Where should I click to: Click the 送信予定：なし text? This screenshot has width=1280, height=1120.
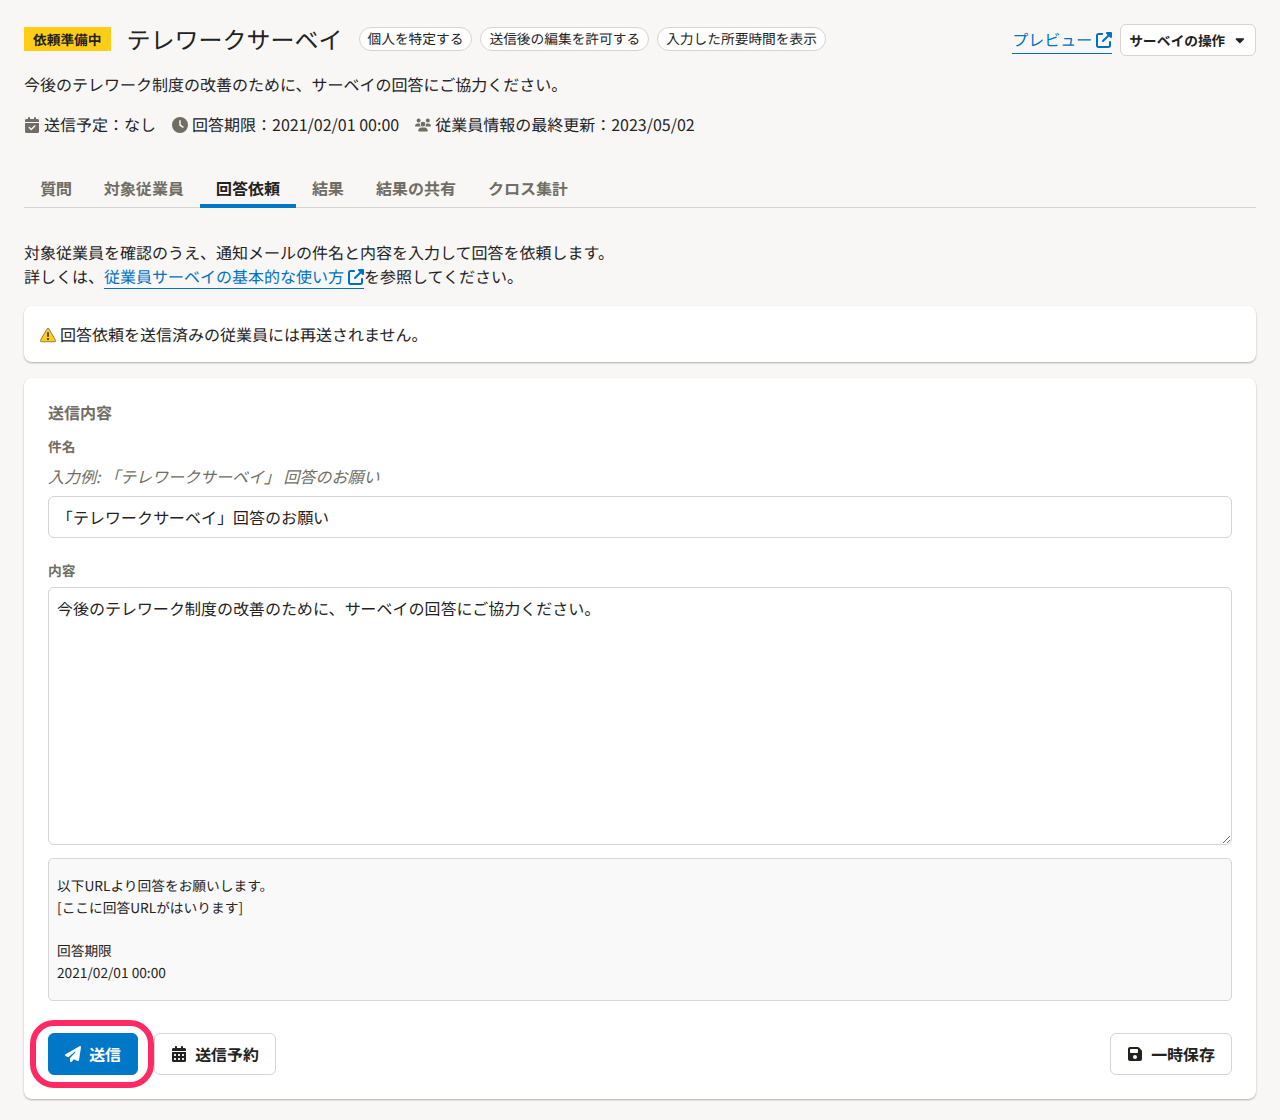tap(100, 125)
